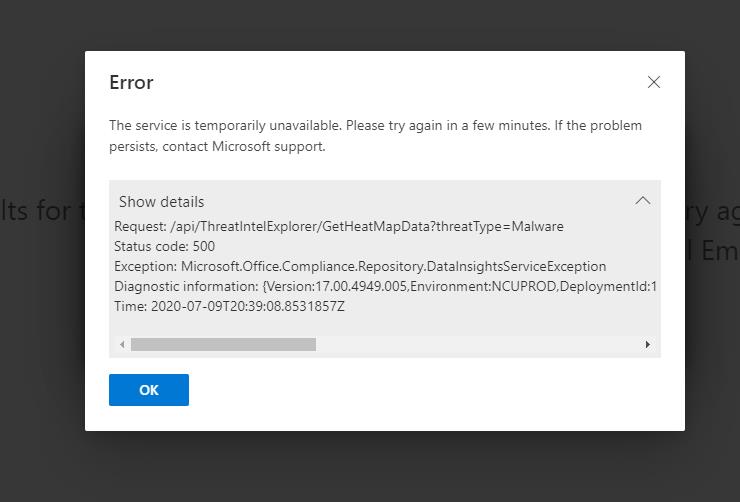Screen dimensions: 740x502
Task: Click the Error dialog title
Action: 131,82
